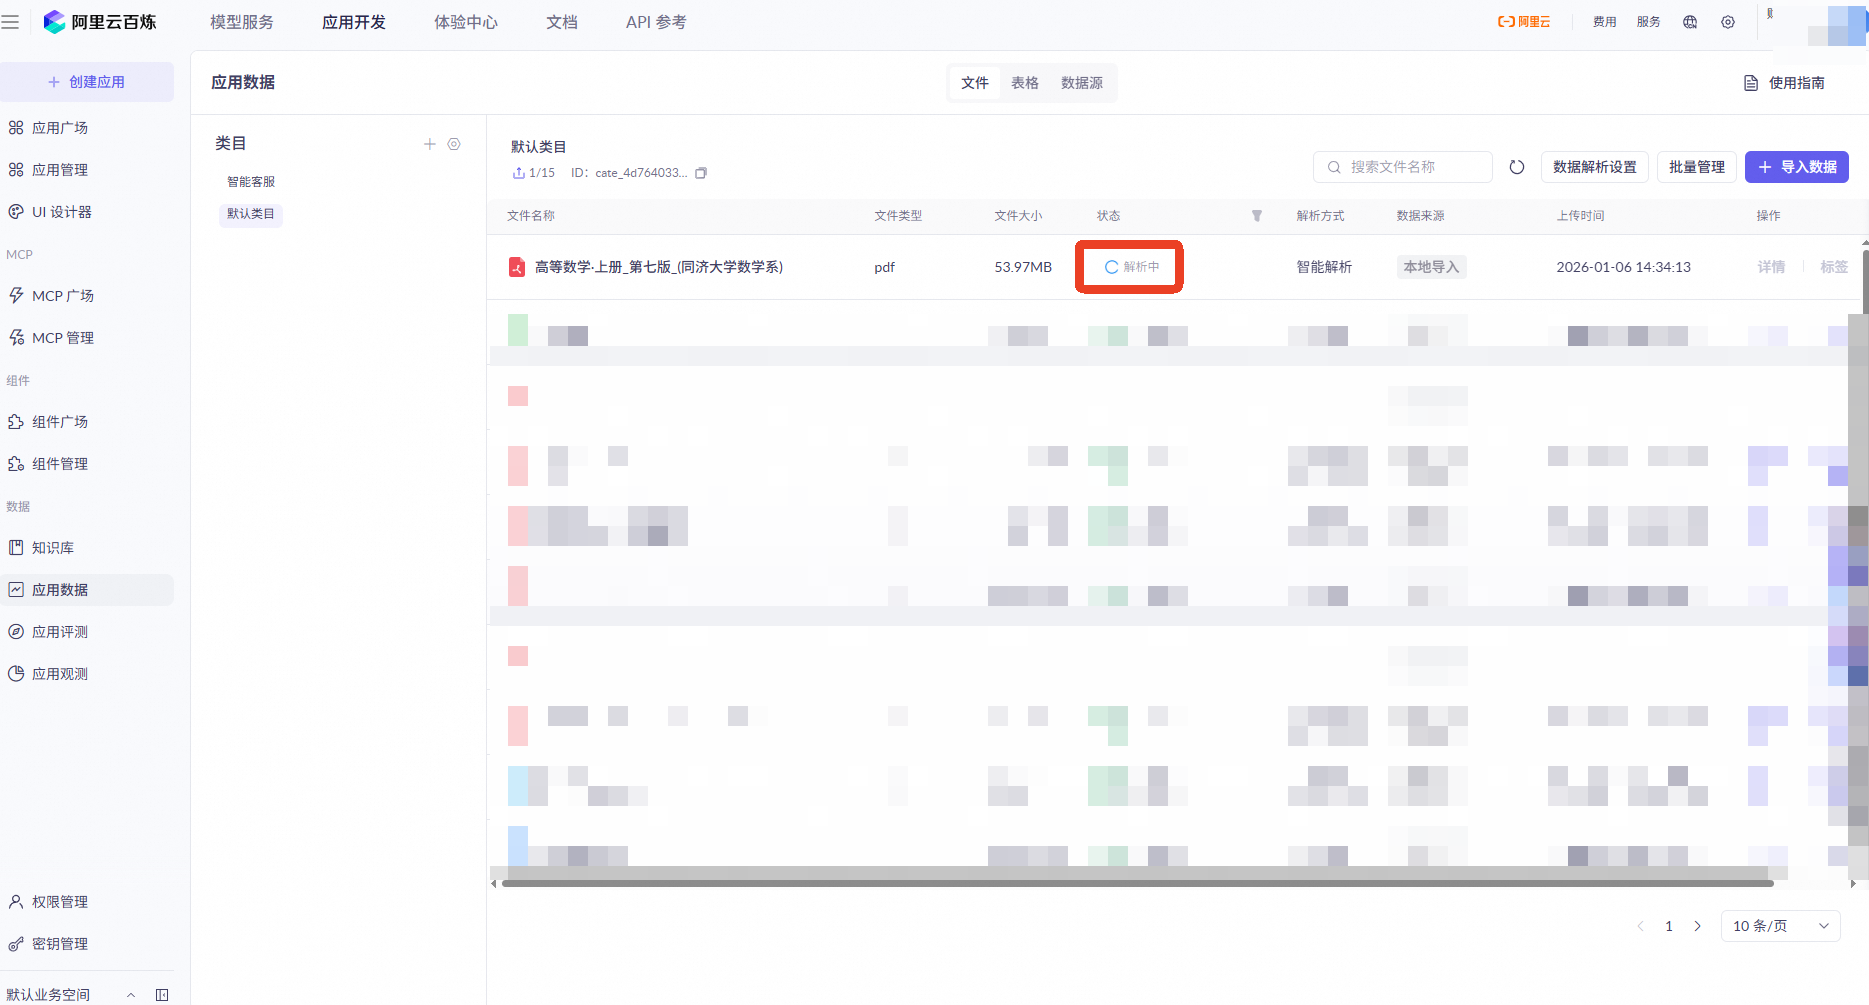Click the horizontal scrollbar of the table
The width and height of the screenshot is (1869, 1005).
[x=1137, y=883]
